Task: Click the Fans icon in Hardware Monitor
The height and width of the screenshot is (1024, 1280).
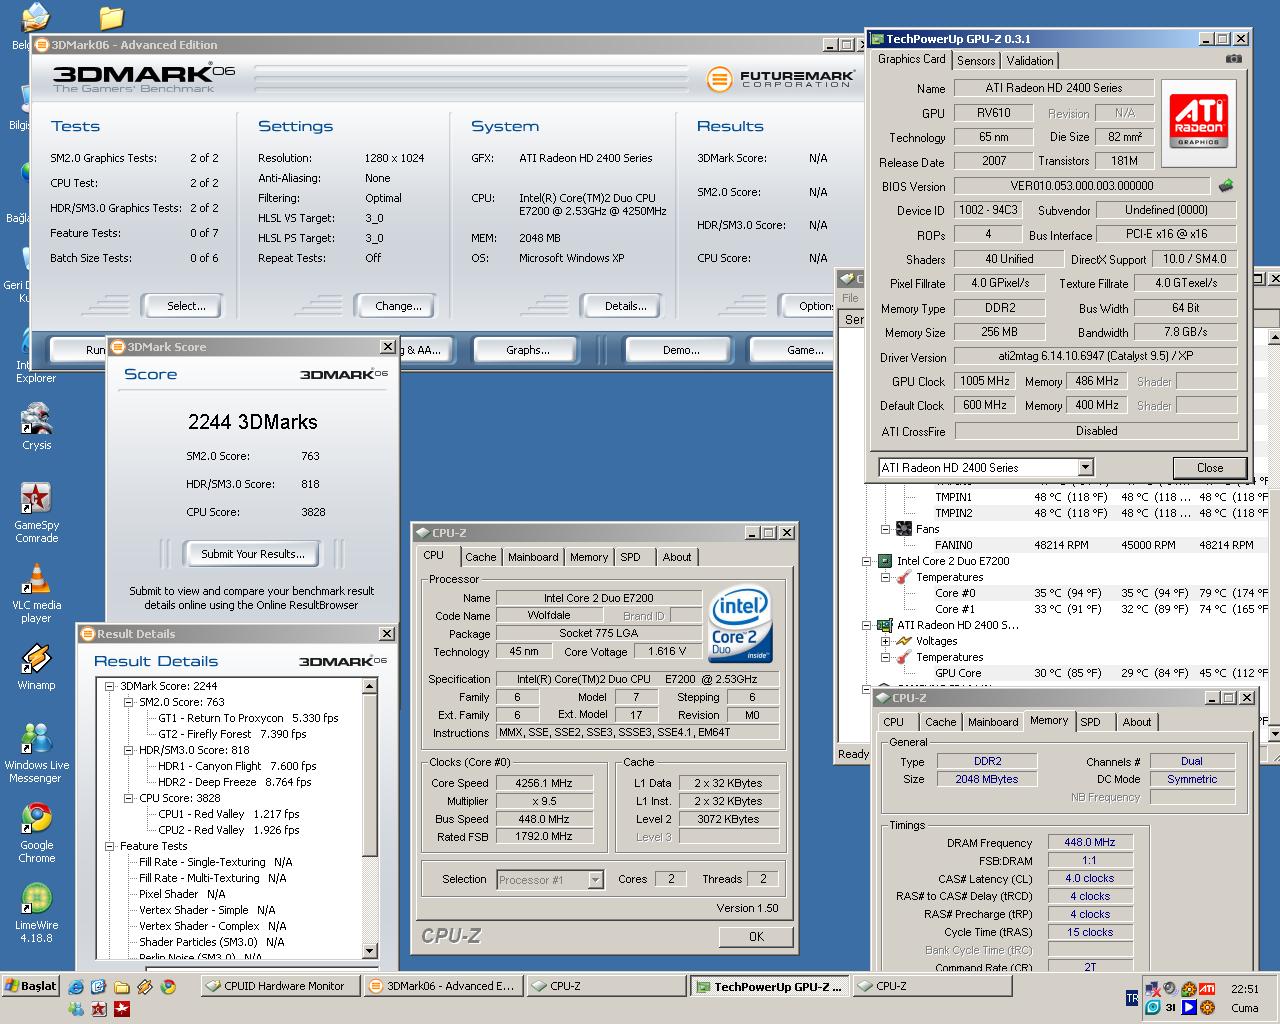Action: coord(904,529)
